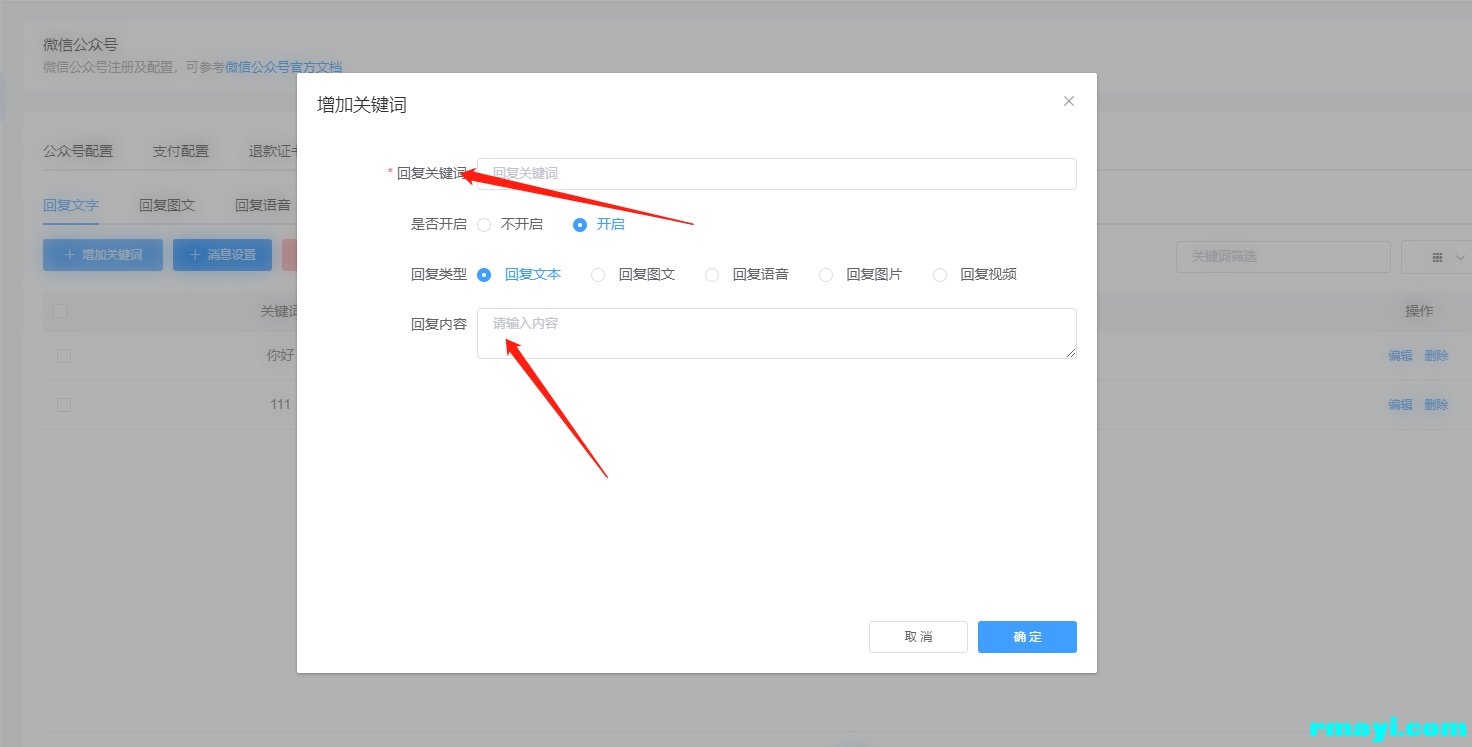1472x747 pixels.
Task: Toggle the select-all checkbox in table header
Action: point(60,311)
